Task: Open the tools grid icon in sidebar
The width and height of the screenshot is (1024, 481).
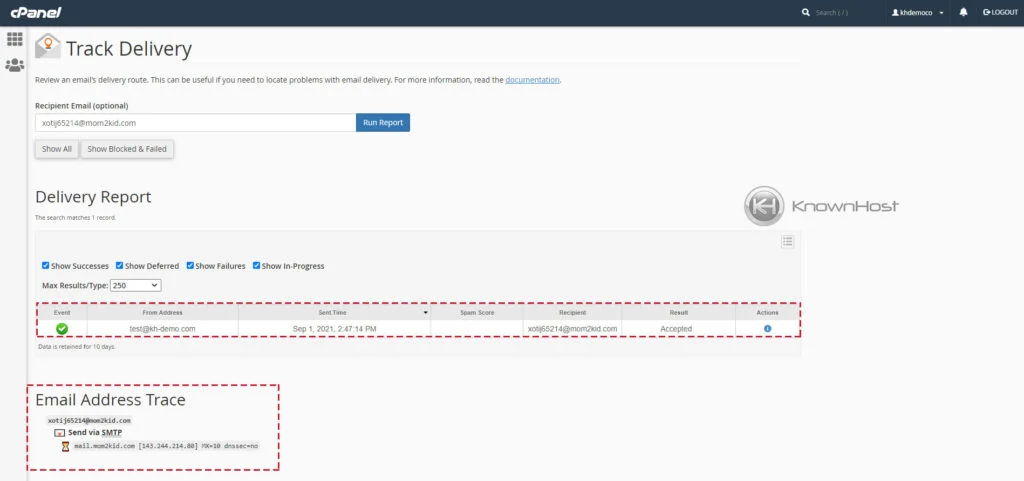Action: [x=14, y=39]
